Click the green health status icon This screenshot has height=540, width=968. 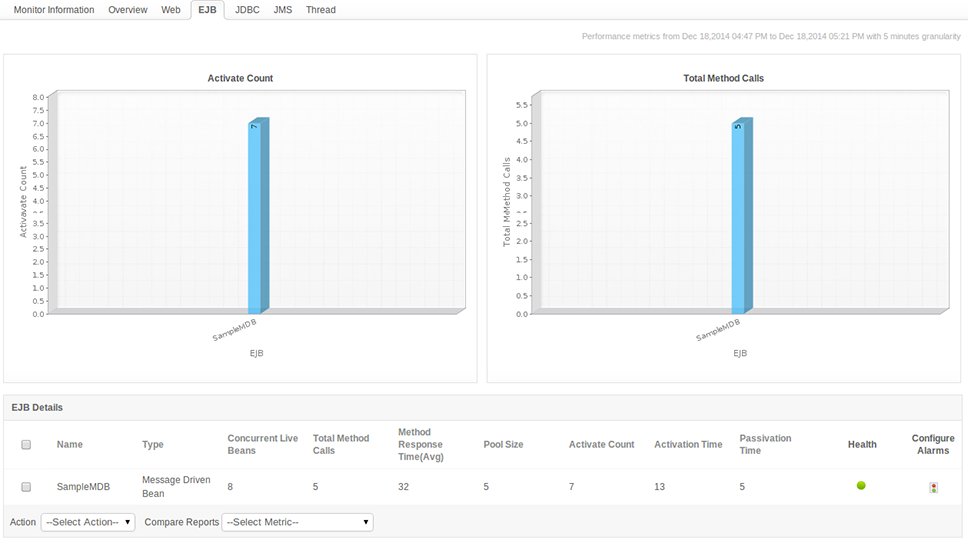pos(861,486)
